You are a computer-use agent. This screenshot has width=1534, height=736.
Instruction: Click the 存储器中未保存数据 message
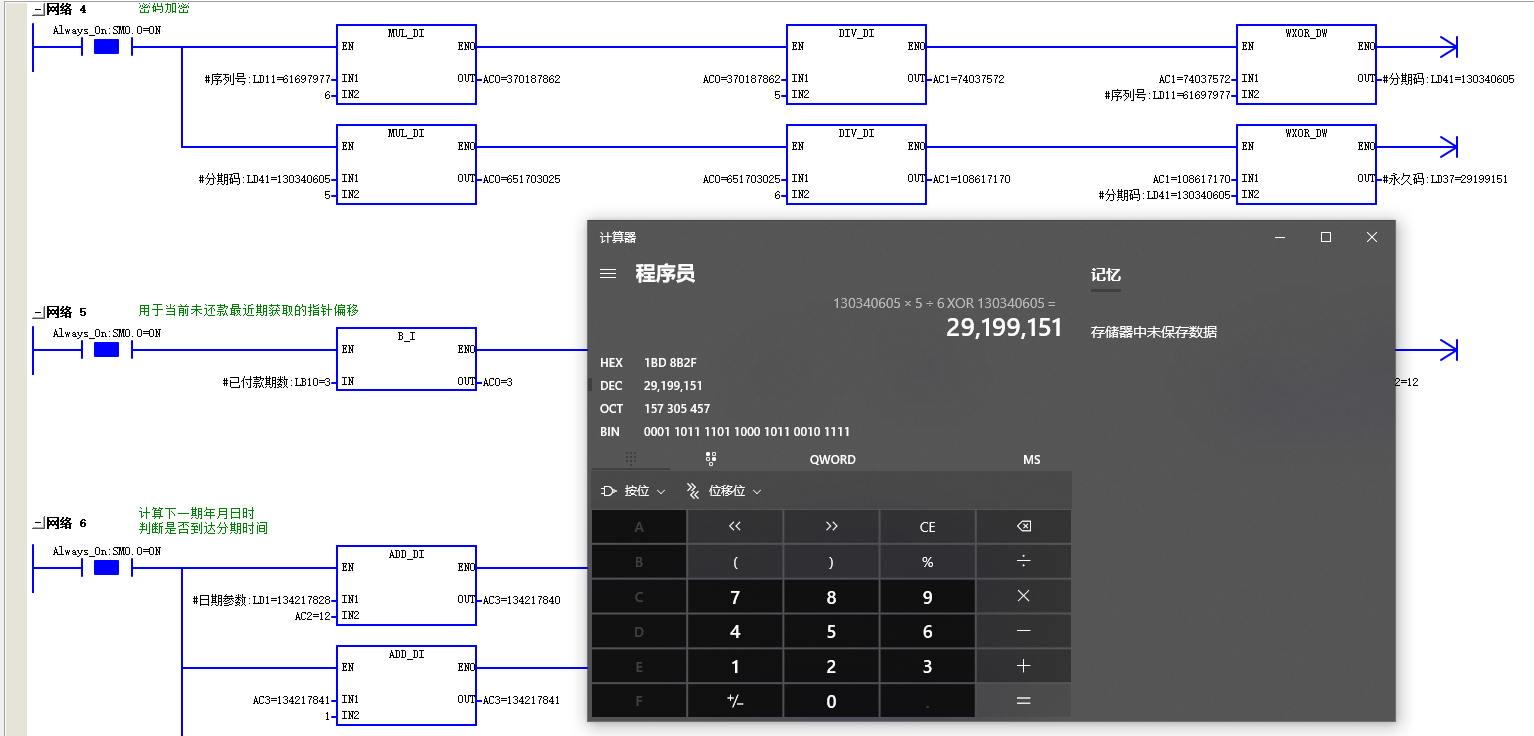pos(1154,332)
